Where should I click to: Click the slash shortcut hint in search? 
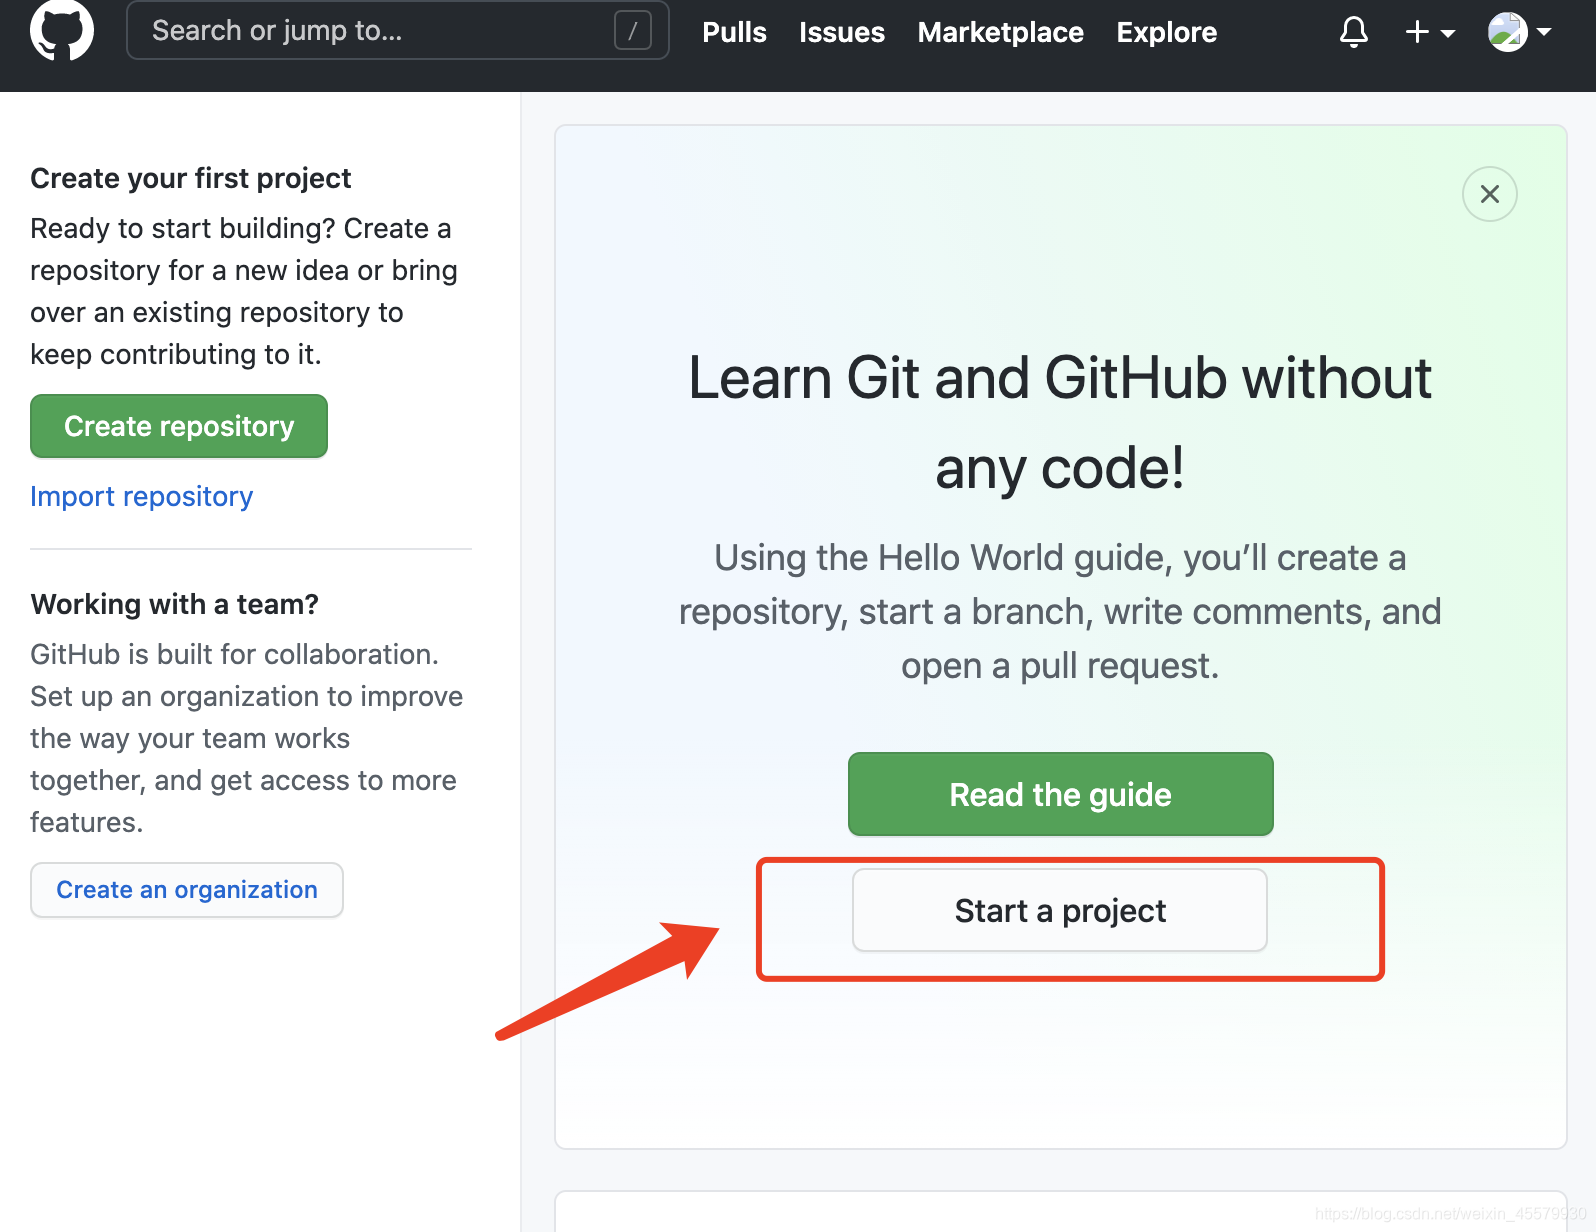pyautogui.click(x=632, y=31)
